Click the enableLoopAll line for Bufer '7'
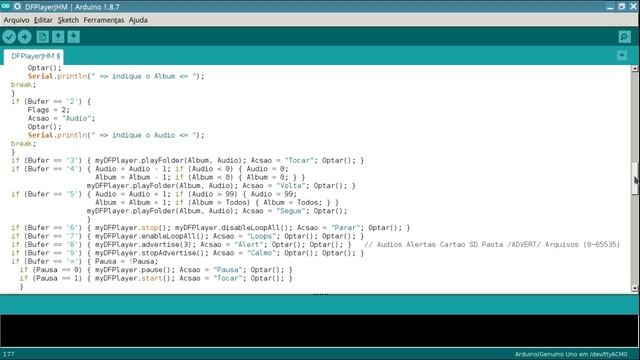The height and width of the screenshot is (360, 640). tap(187, 236)
